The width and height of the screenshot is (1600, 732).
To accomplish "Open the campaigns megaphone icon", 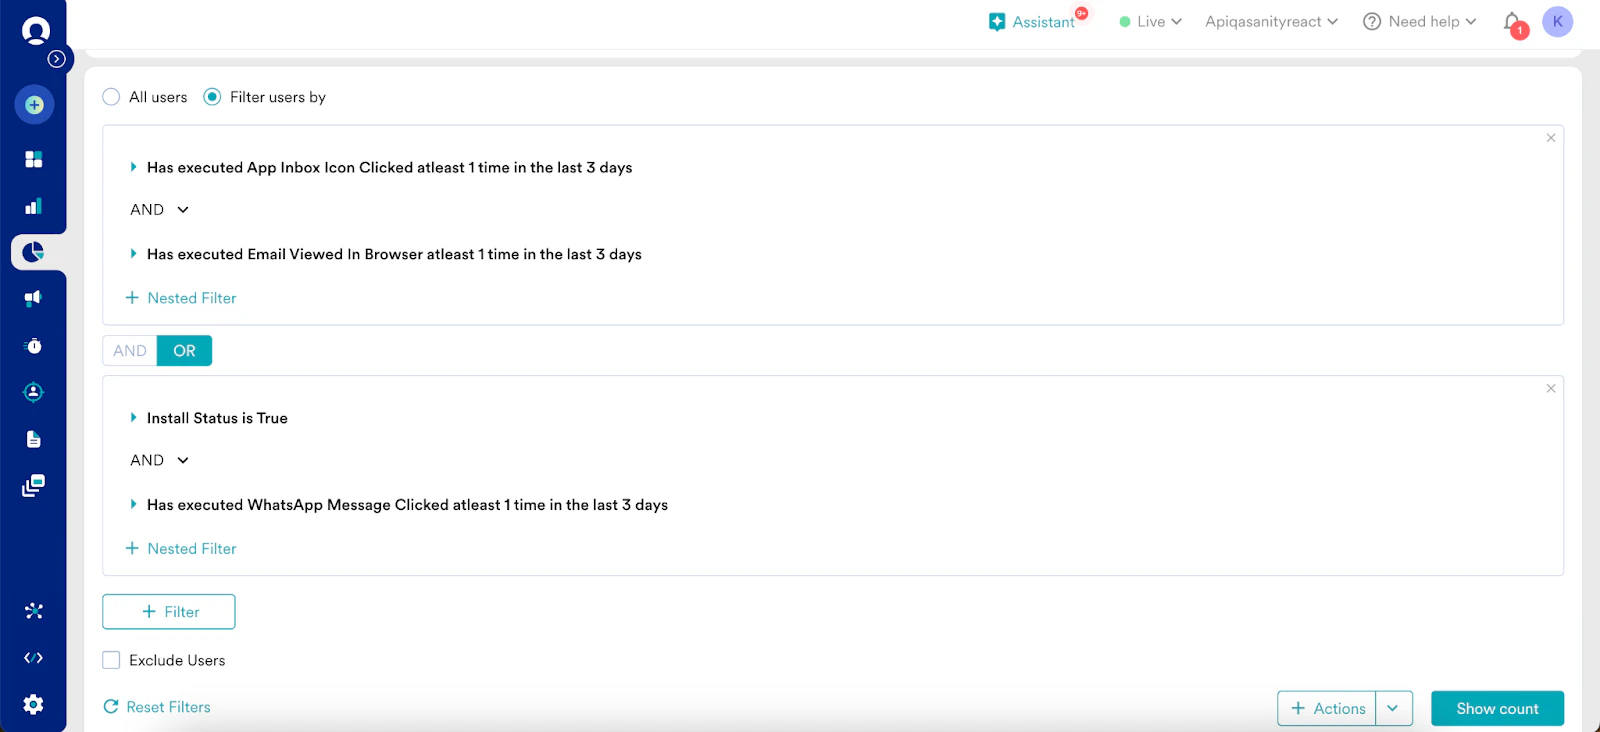I will [34, 298].
